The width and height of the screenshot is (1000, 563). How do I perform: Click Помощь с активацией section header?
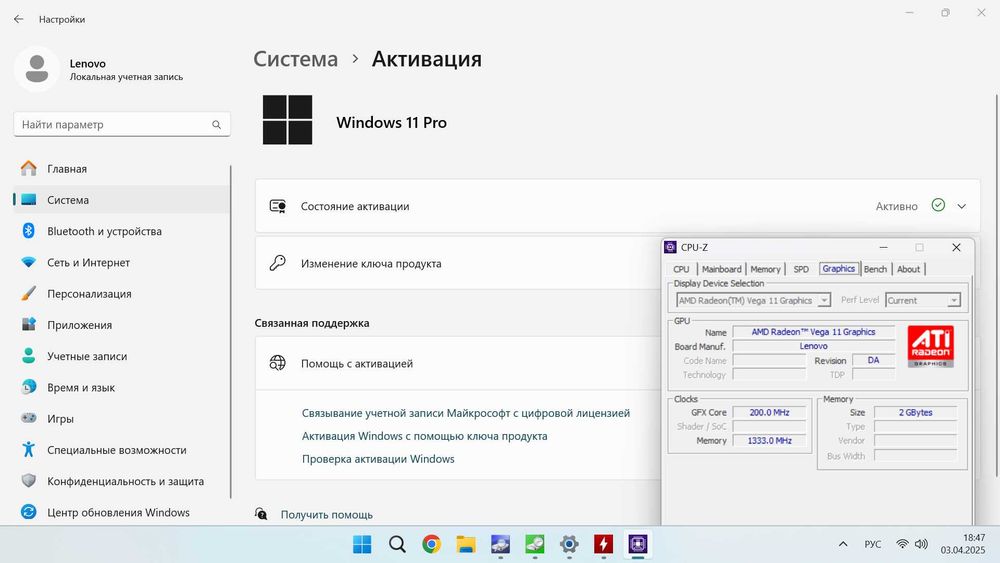[x=458, y=363]
